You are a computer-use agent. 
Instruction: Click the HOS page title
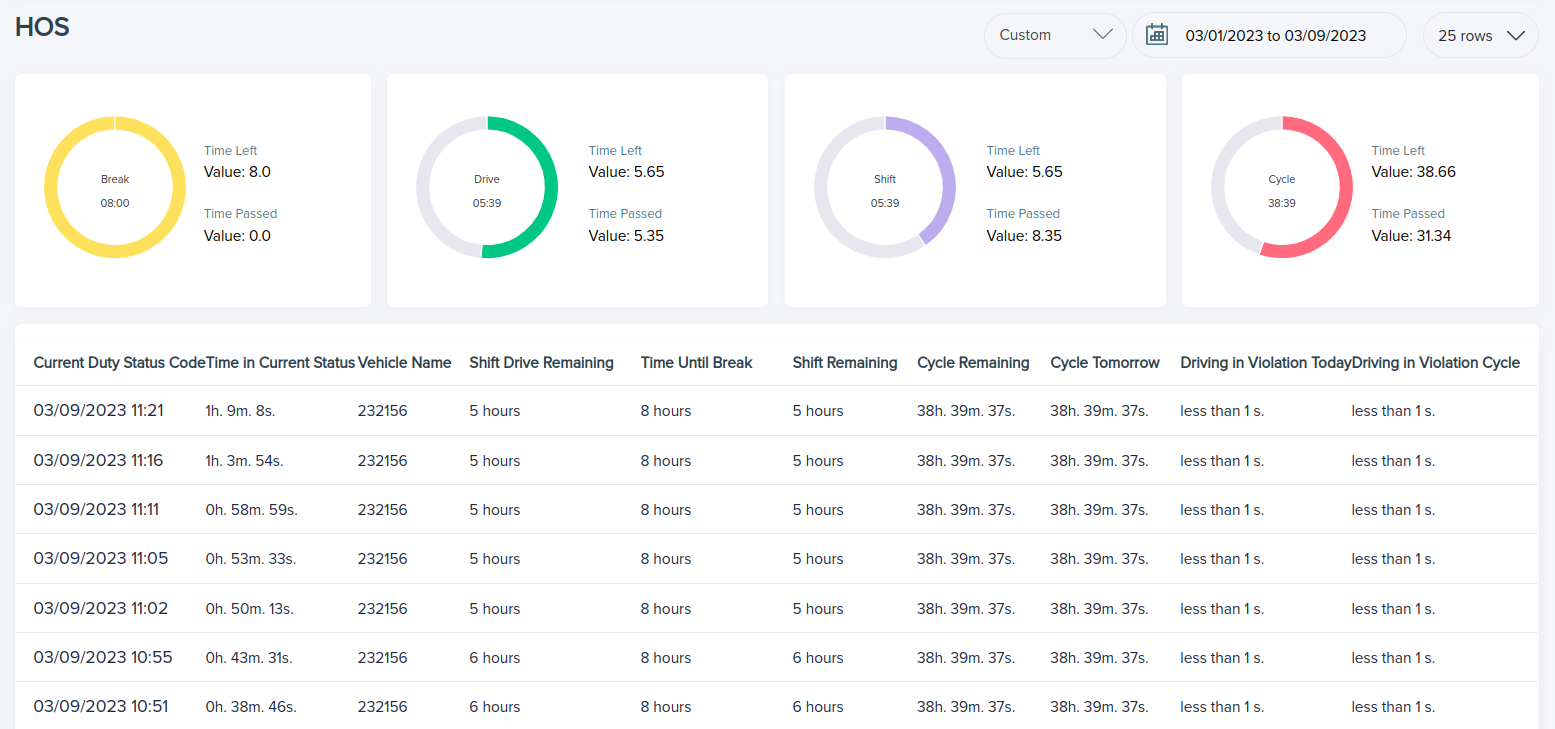click(42, 27)
